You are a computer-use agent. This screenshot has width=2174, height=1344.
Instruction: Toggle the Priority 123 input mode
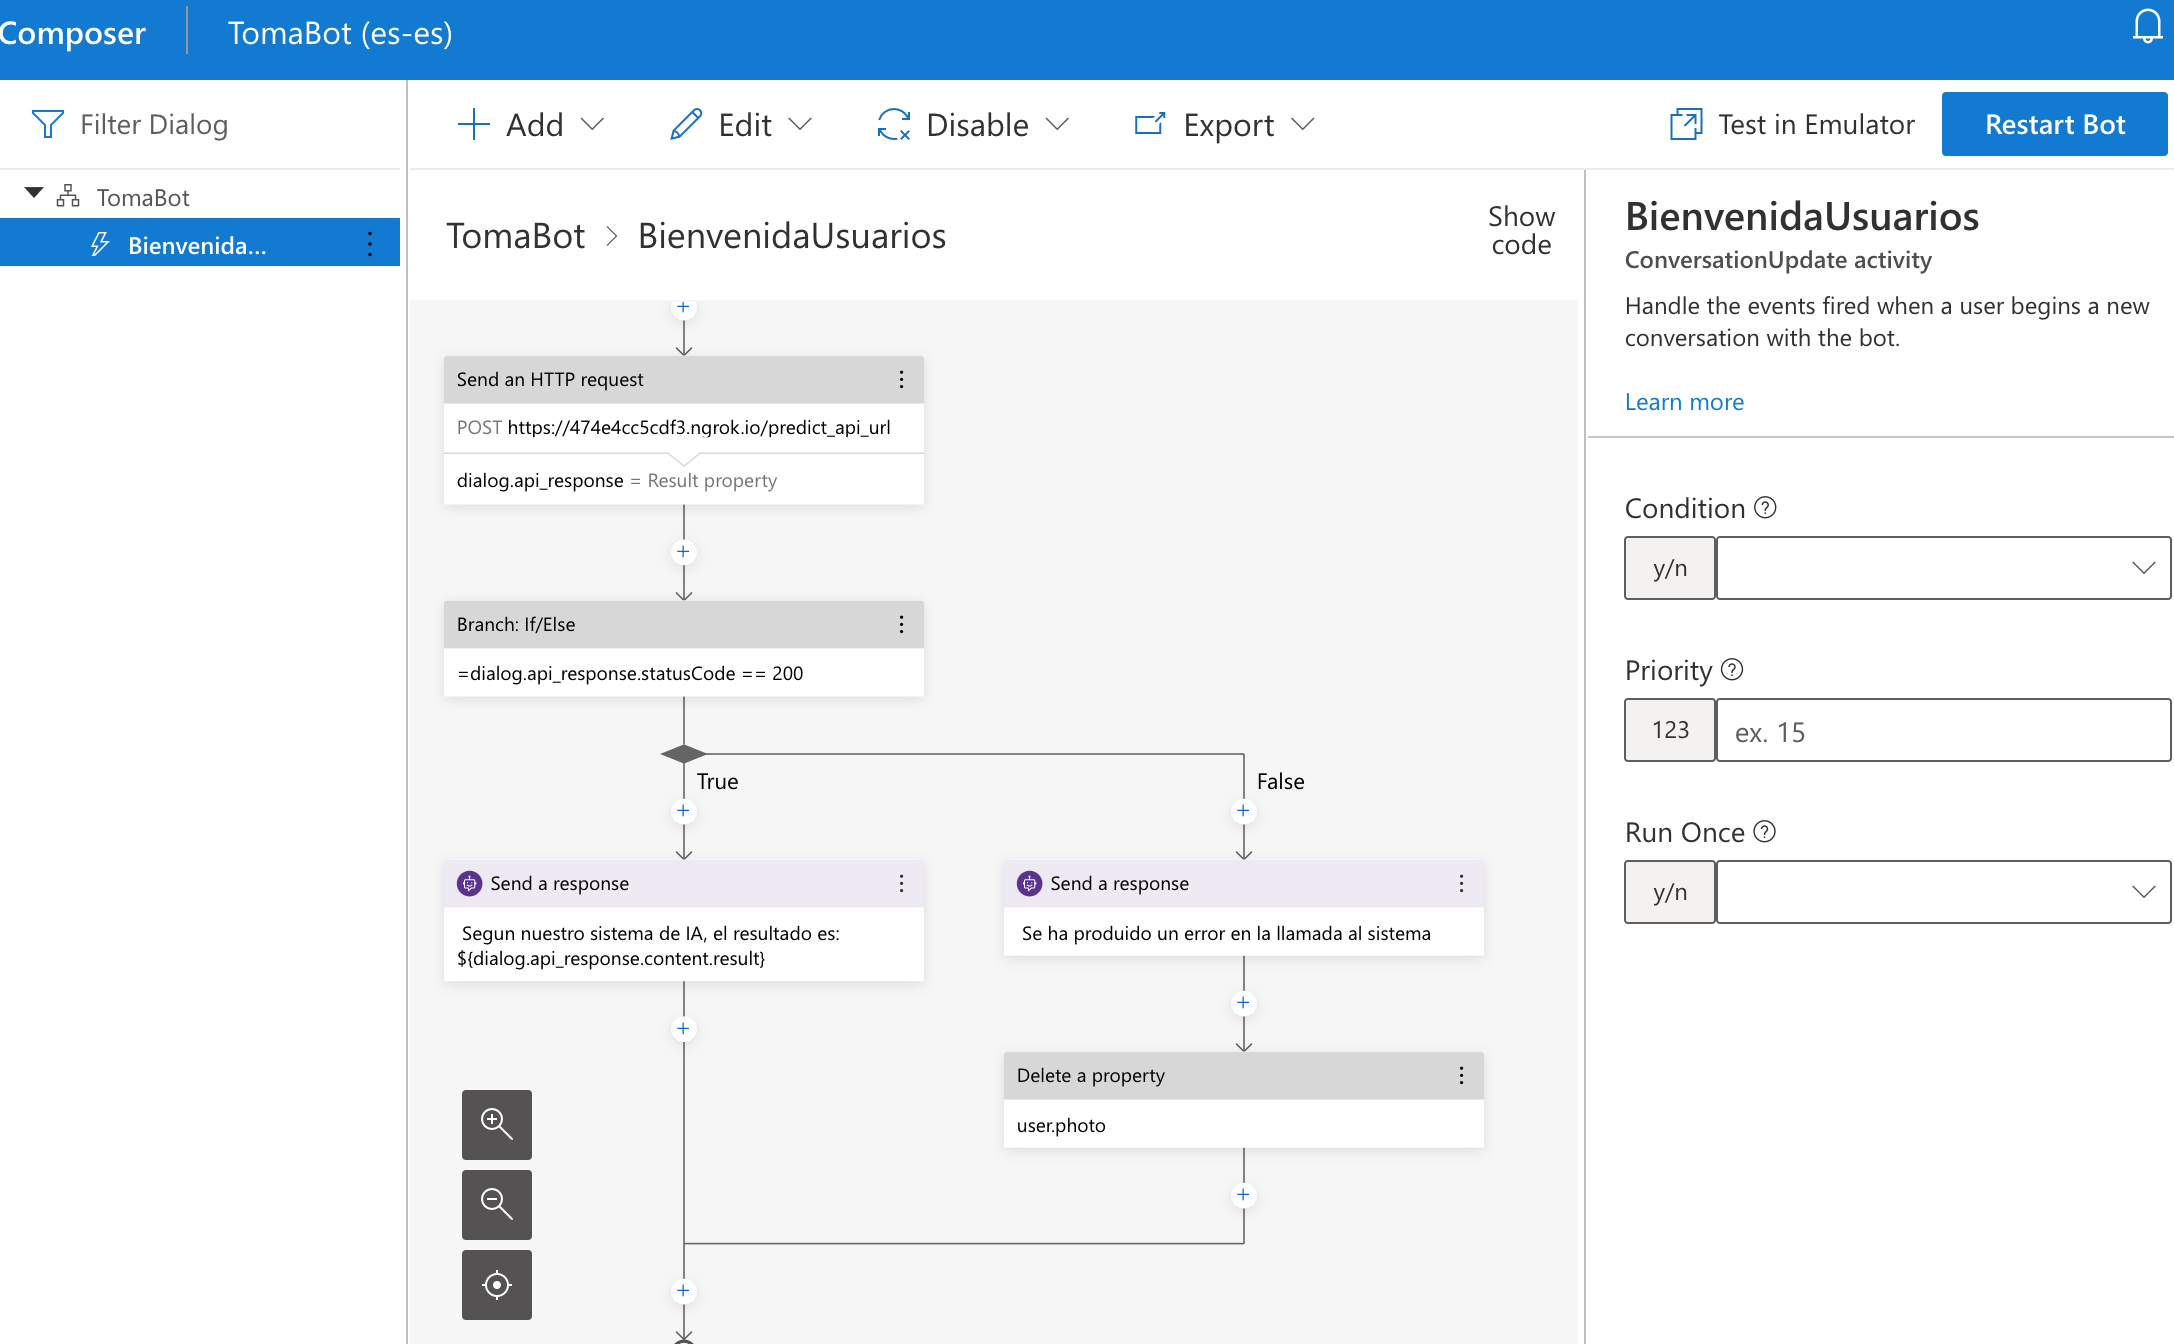[x=1668, y=729]
